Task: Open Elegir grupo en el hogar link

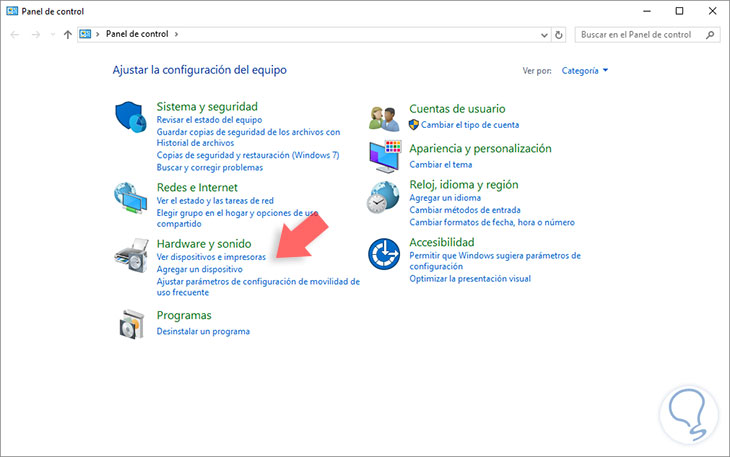Action: 237,218
